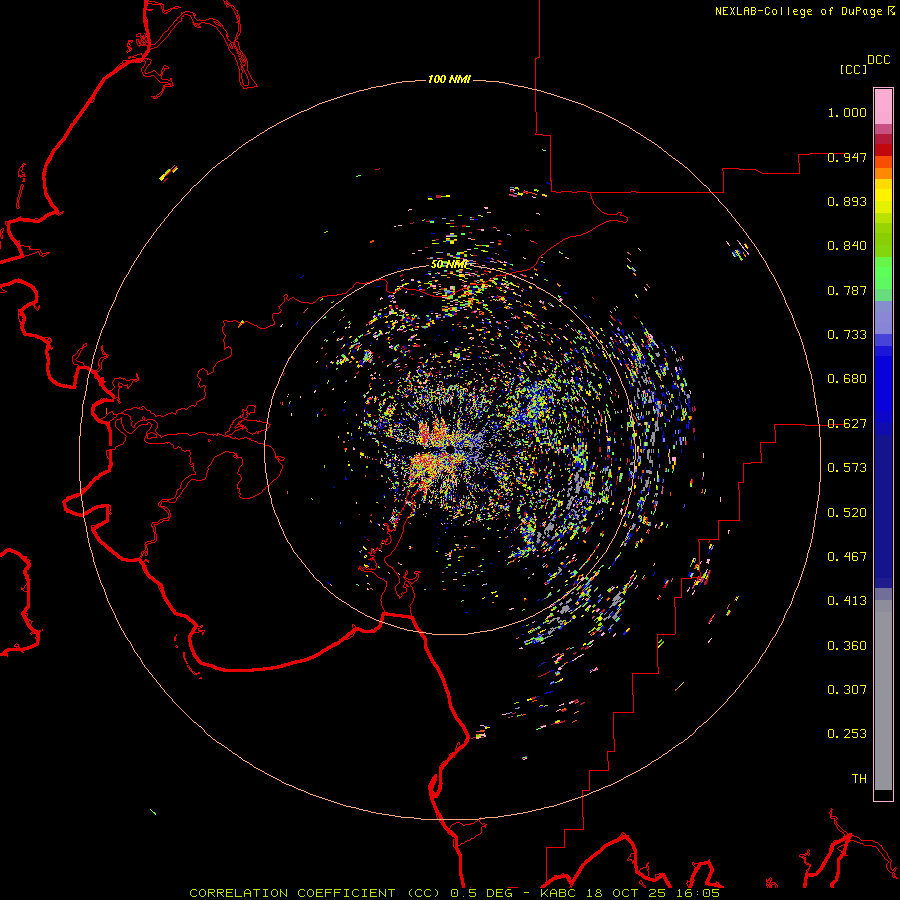
Task: Select the 0.947 scale value
Action: click(x=847, y=157)
